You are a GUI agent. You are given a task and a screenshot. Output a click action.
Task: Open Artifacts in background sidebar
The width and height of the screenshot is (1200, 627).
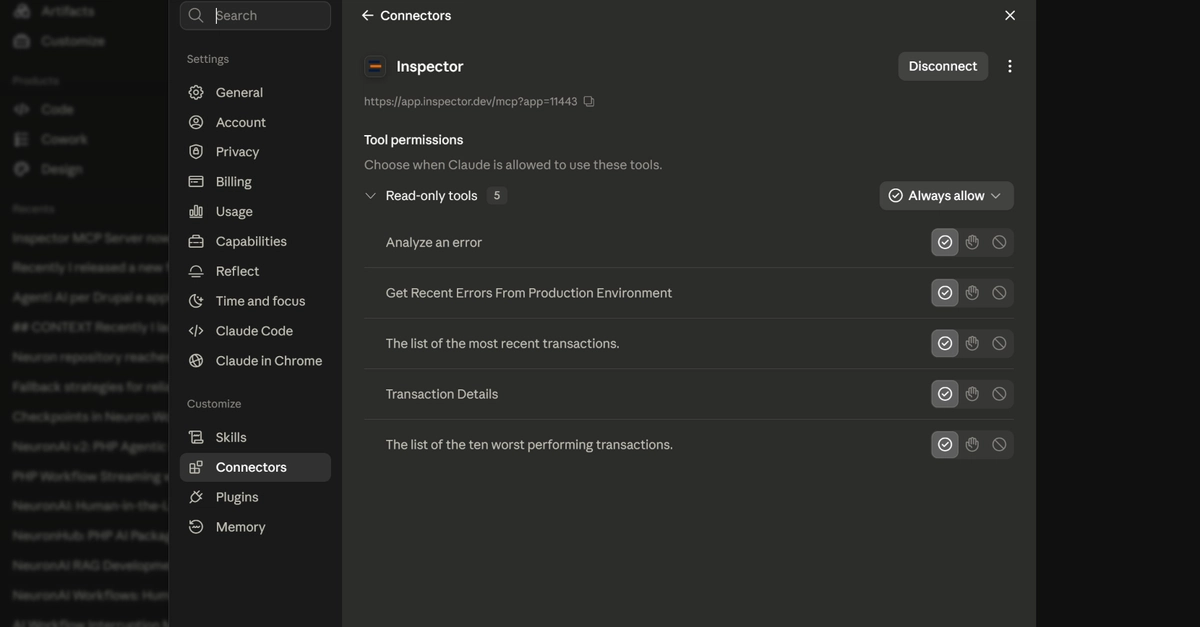(x=57, y=11)
